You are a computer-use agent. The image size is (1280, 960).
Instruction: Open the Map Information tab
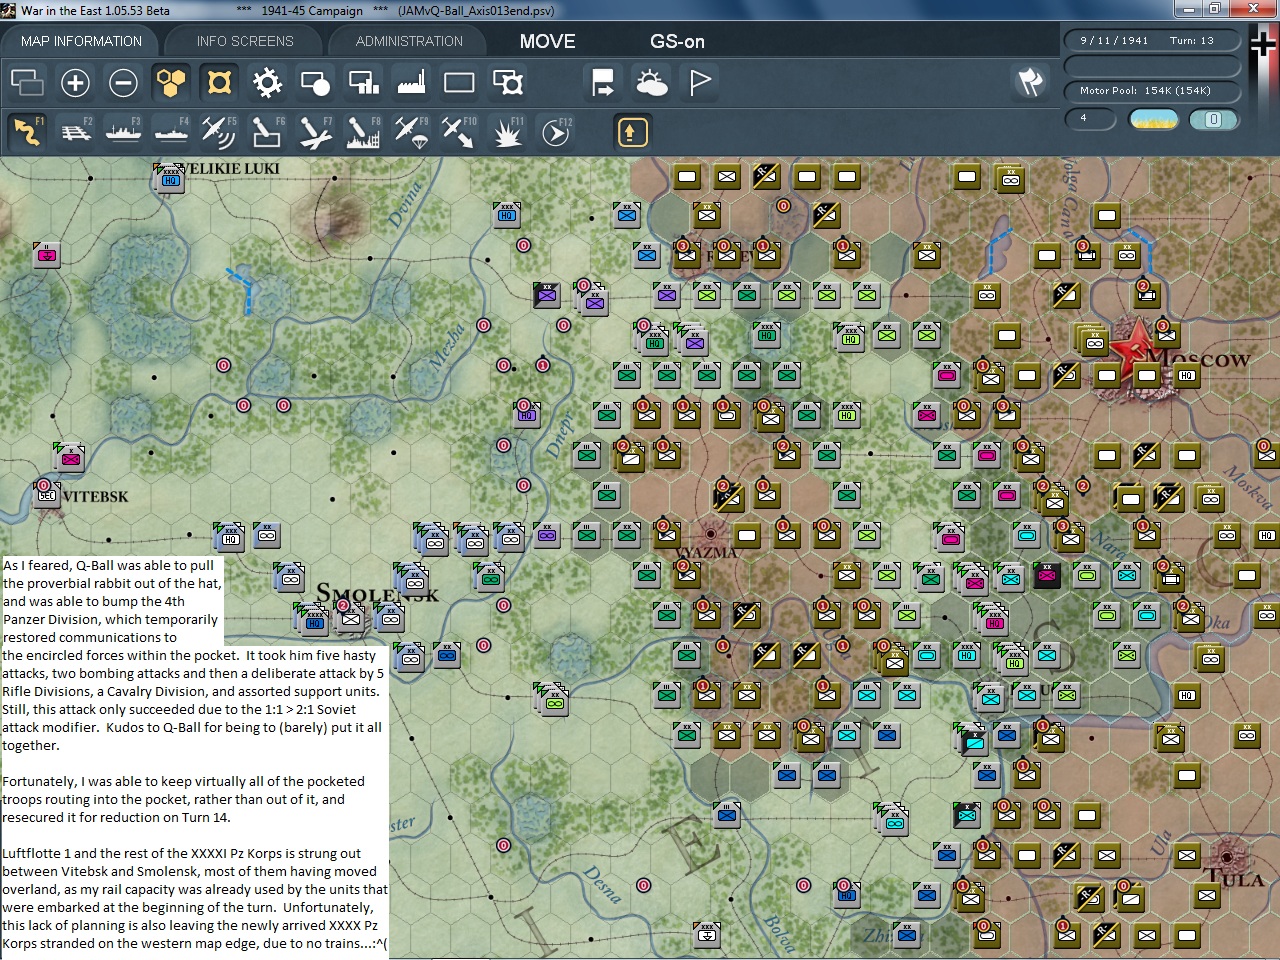[x=81, y=41]
